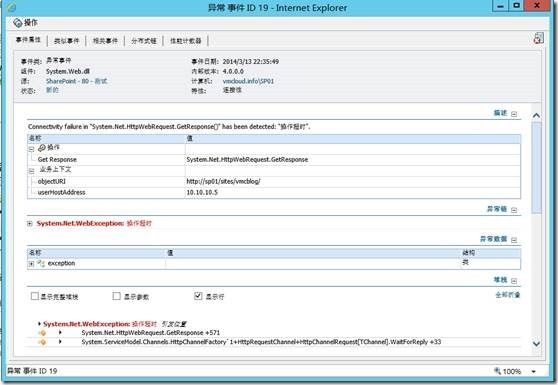Screen dimensions: 558x385
Task: Click the icon beside GetResponse +571 frame
Action: pyautogui.click(x=42, y=333)
